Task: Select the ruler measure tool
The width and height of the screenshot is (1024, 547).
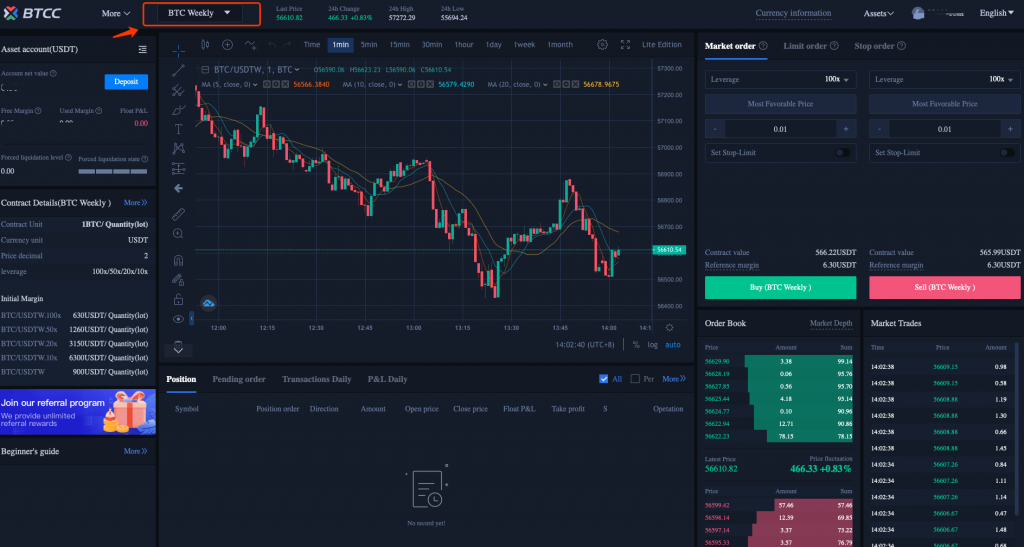Action: point(178,214)
